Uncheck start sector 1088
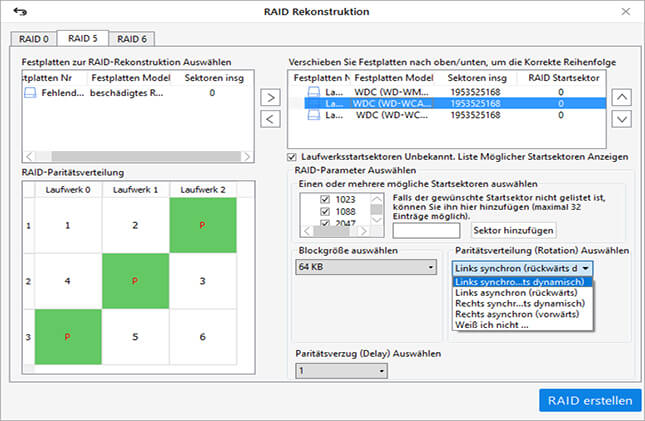645x421 pixels. 323,213
